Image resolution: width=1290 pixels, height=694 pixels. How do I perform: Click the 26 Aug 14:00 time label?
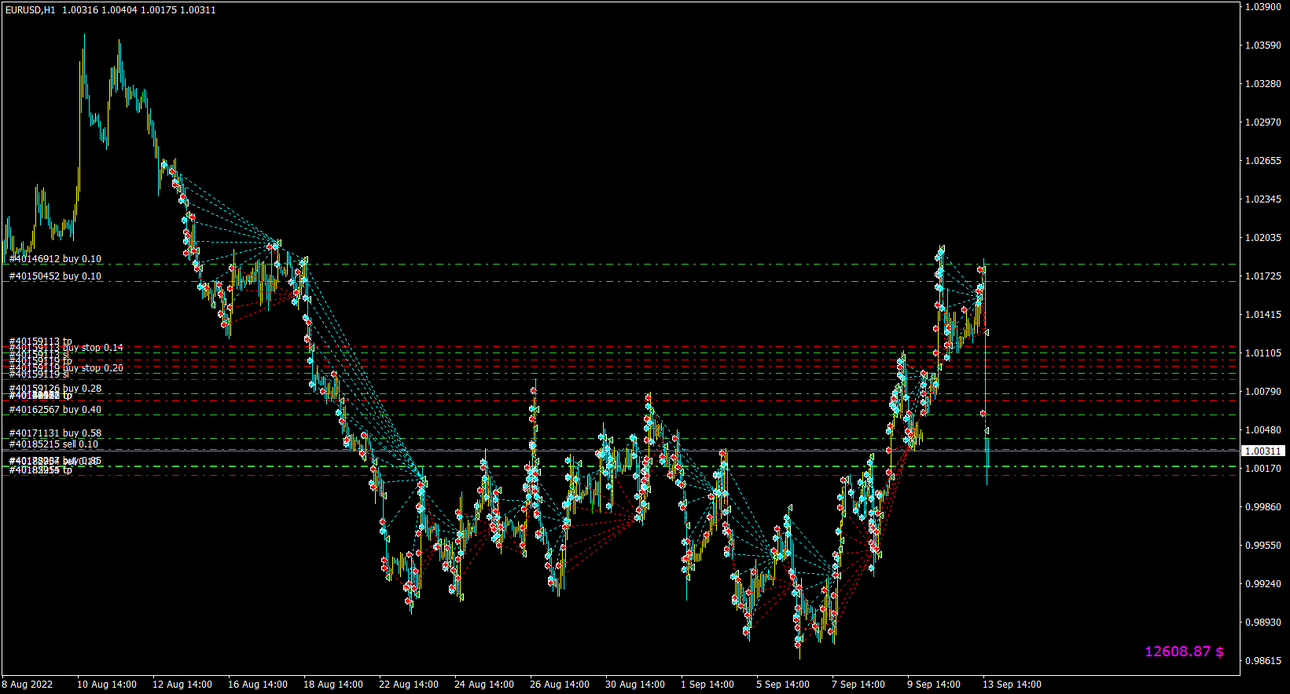559,685
